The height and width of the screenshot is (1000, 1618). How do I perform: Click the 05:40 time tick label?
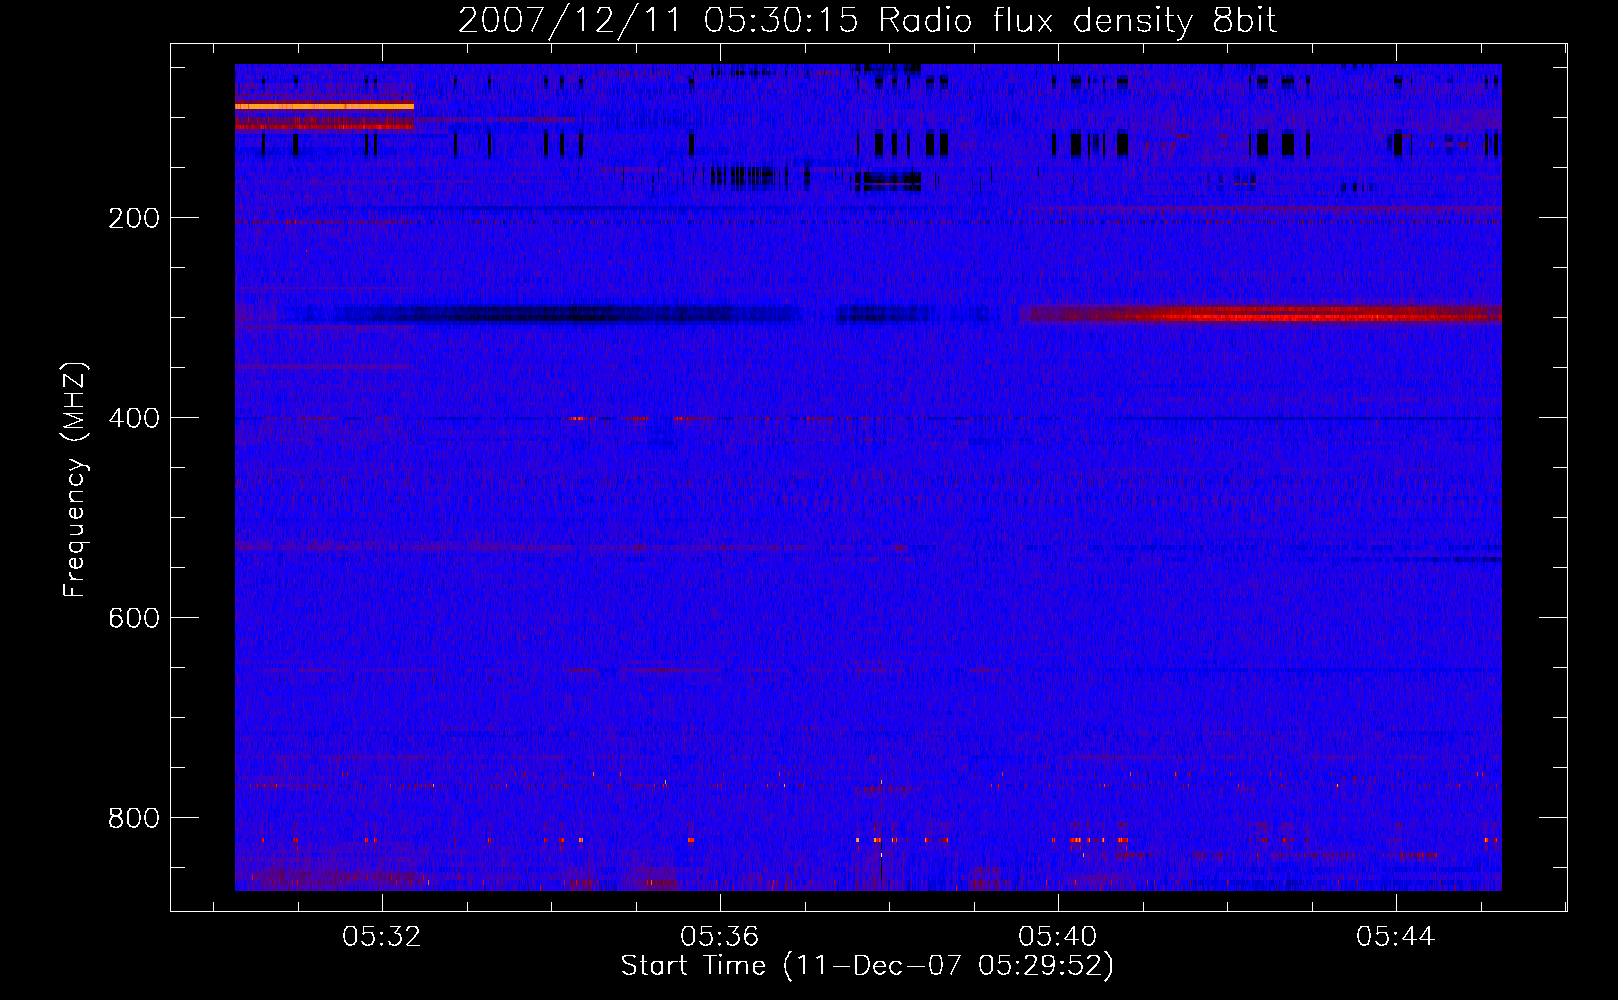[x=1058, y=936]
